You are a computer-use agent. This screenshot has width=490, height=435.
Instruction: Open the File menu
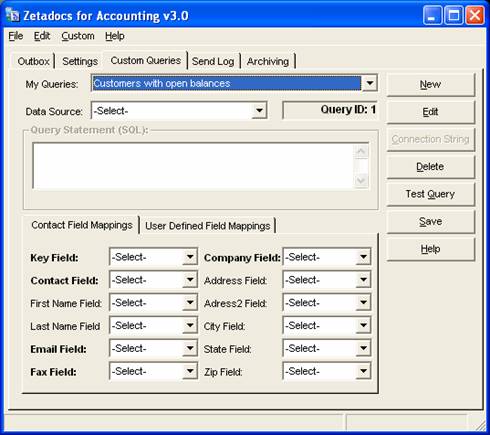pos(16,36)
